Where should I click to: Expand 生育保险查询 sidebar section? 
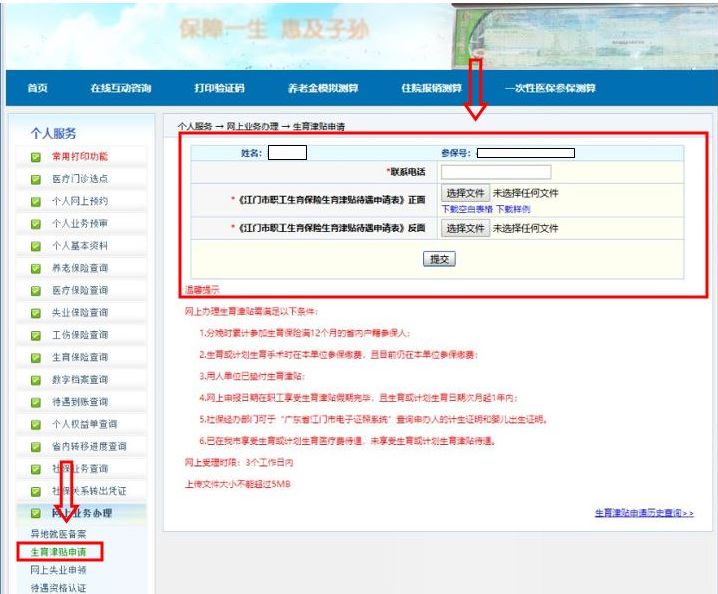point(82,357)
